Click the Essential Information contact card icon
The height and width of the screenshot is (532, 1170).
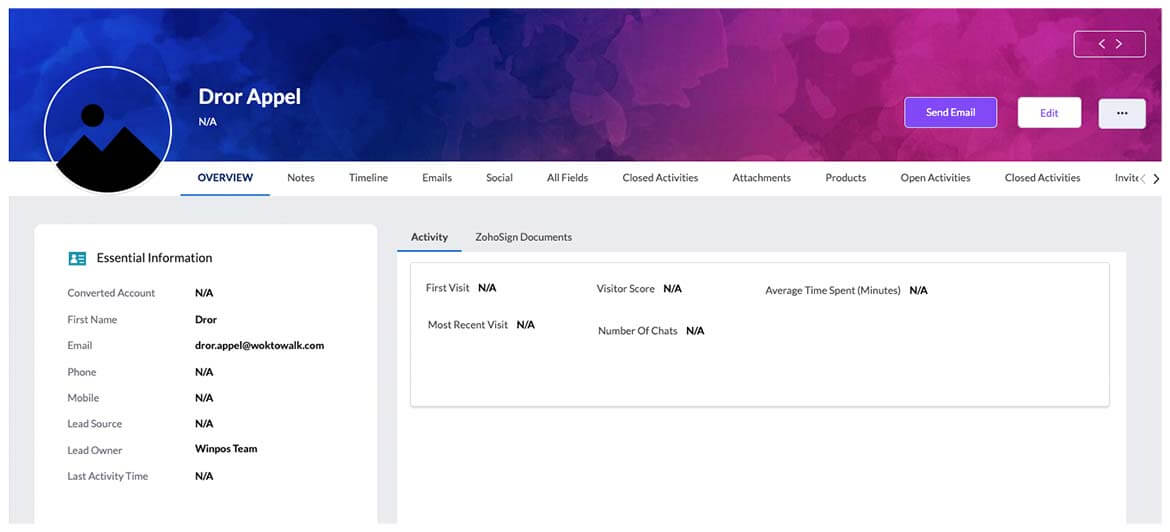(x=77, y=258)
